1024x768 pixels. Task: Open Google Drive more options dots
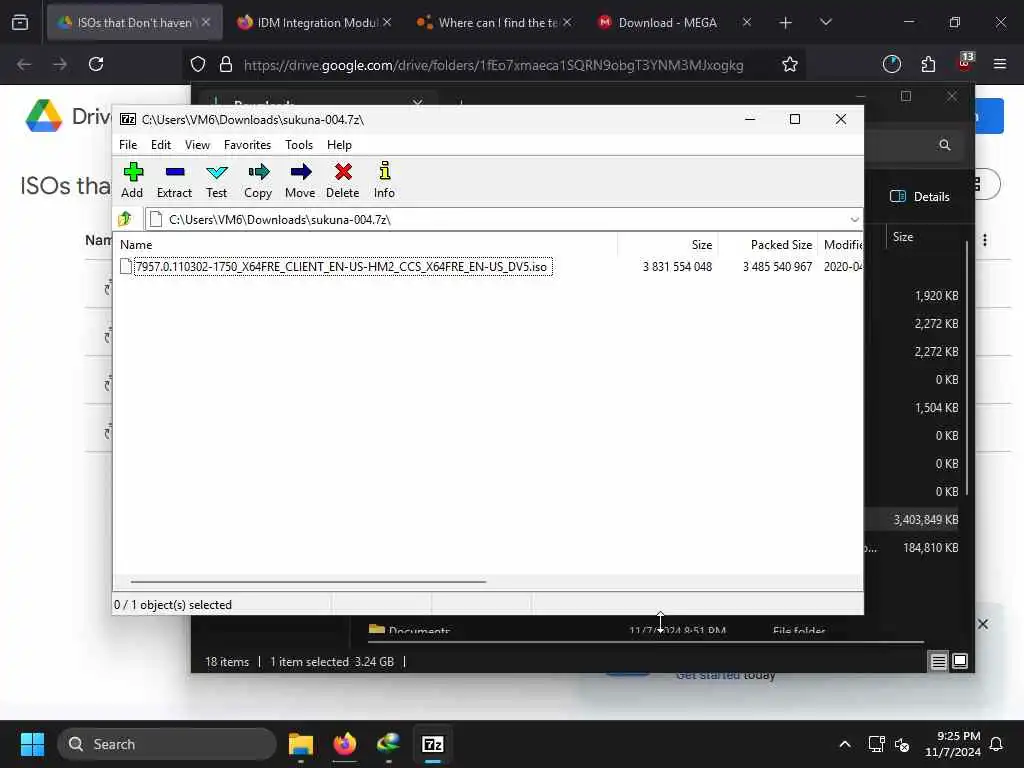point(985,240)
